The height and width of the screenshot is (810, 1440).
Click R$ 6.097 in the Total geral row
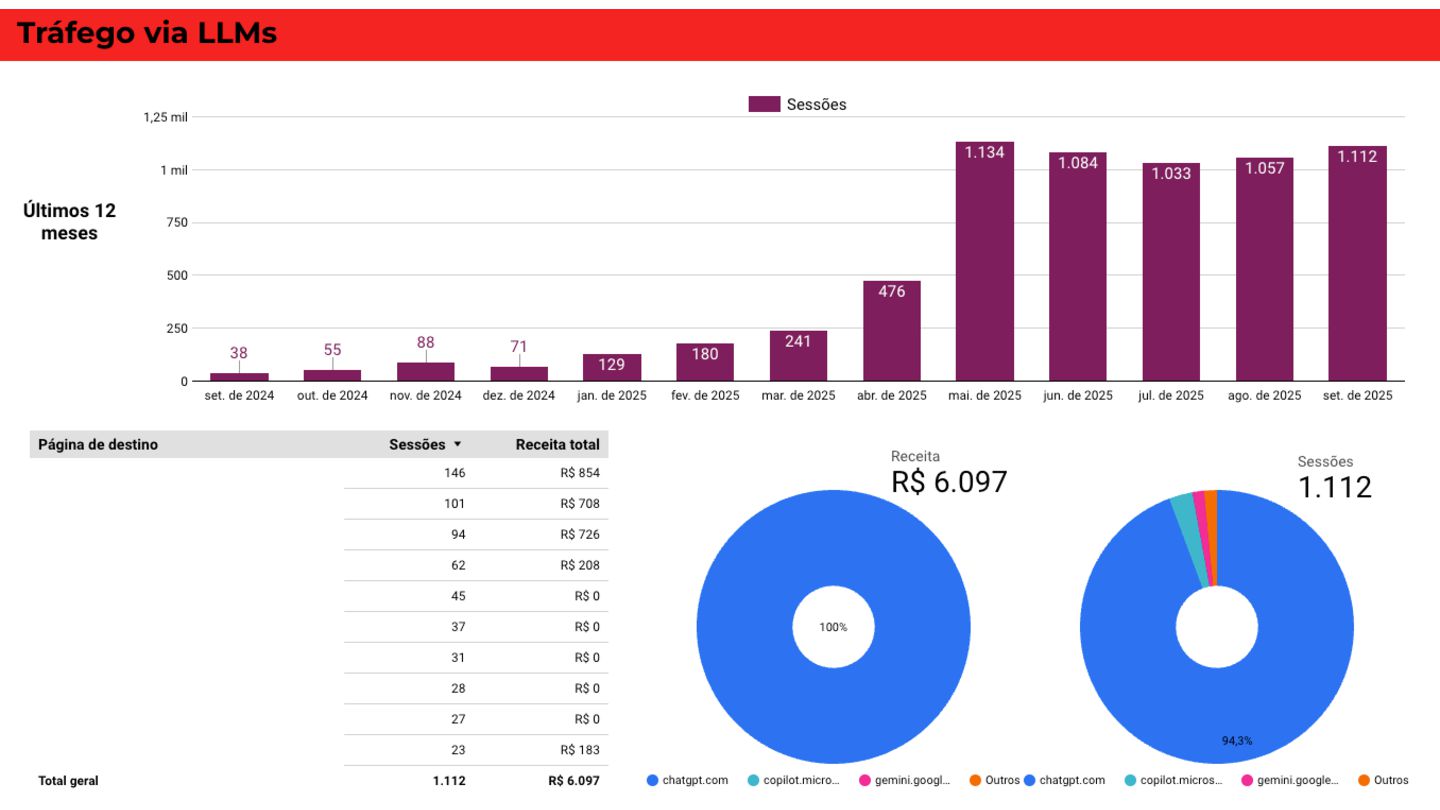[574, 781]
